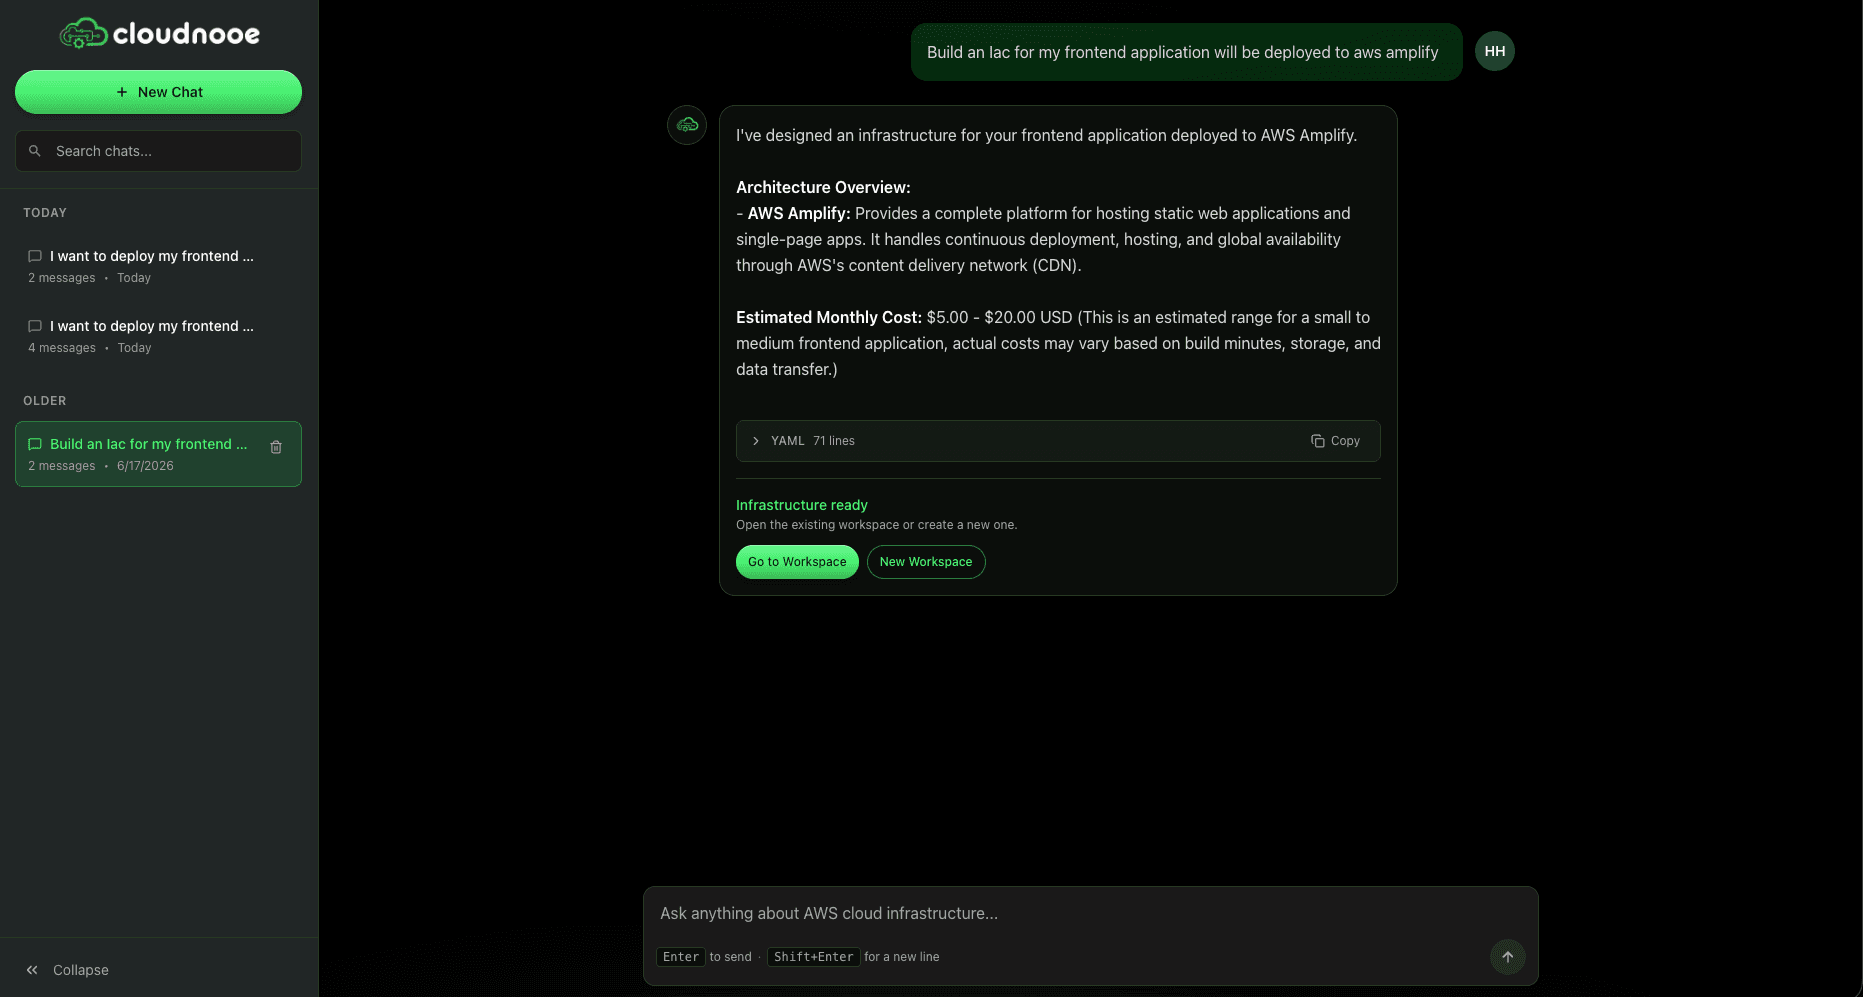Delete the "Build an Iac" chat via trash icon
Screen dimensions: 1863x997
coord(276,447)
